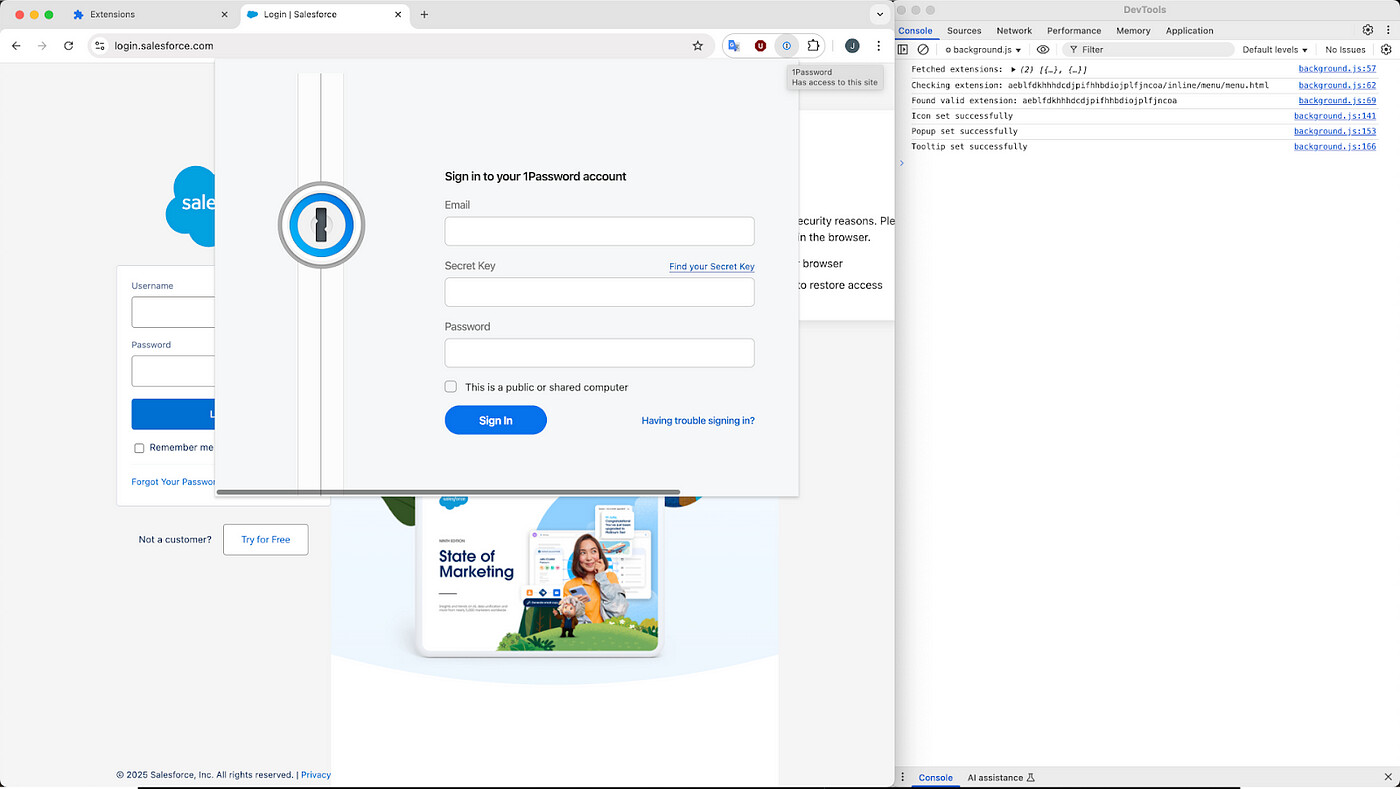Open console settings gear beside No Issues
Image resolution: width=1400 pixels, height=789 pixels.
click(x=1386, y=49)
